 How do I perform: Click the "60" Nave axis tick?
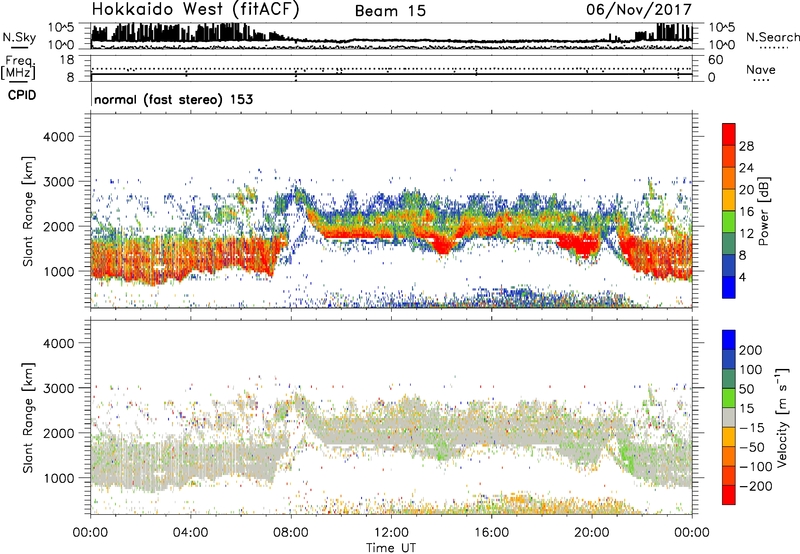coord(715,60)
